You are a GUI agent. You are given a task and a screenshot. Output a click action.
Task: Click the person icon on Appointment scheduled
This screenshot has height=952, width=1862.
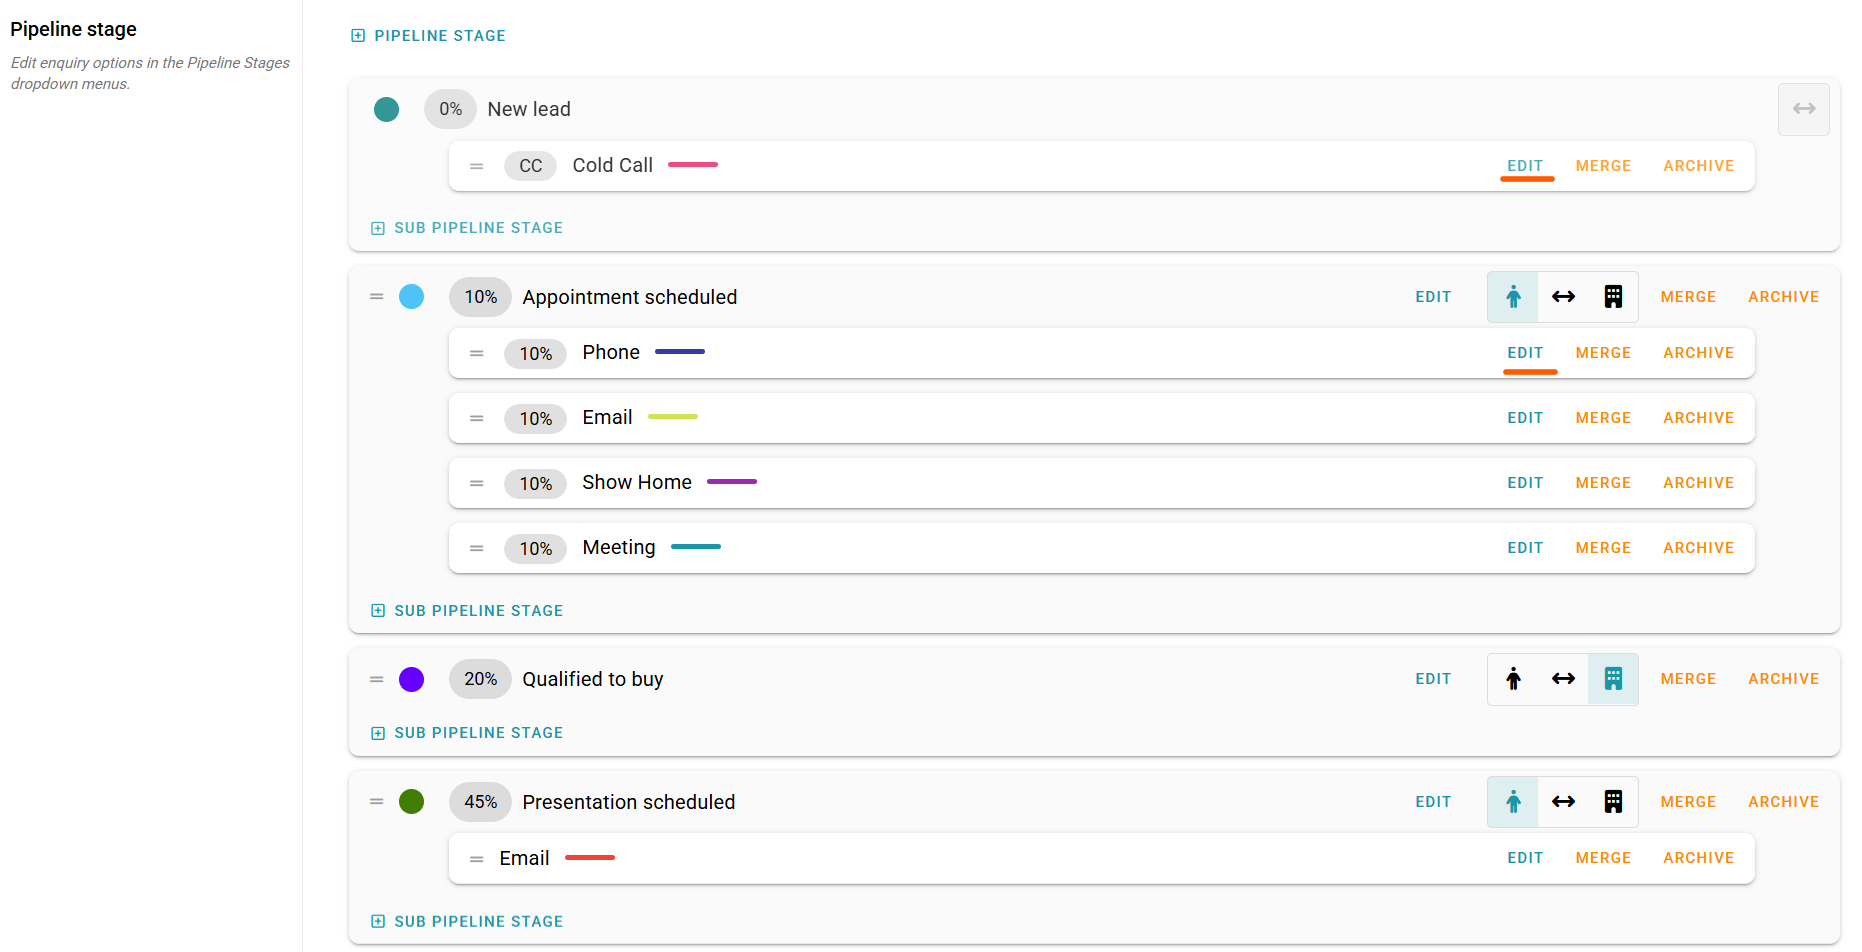point(1513,297)
